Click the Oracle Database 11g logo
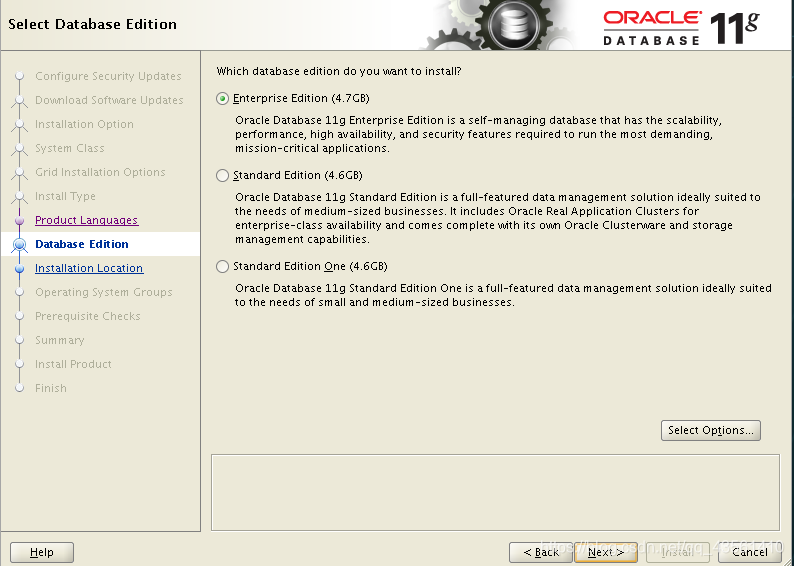Screen dimensions: 794x566 681,27
